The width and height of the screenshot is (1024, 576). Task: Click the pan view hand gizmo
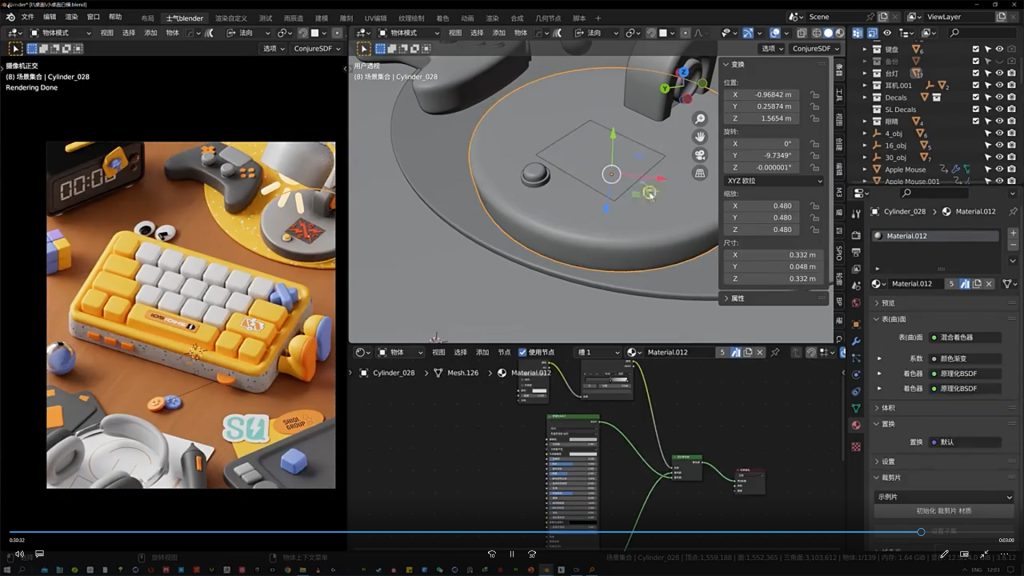point(700,136)
